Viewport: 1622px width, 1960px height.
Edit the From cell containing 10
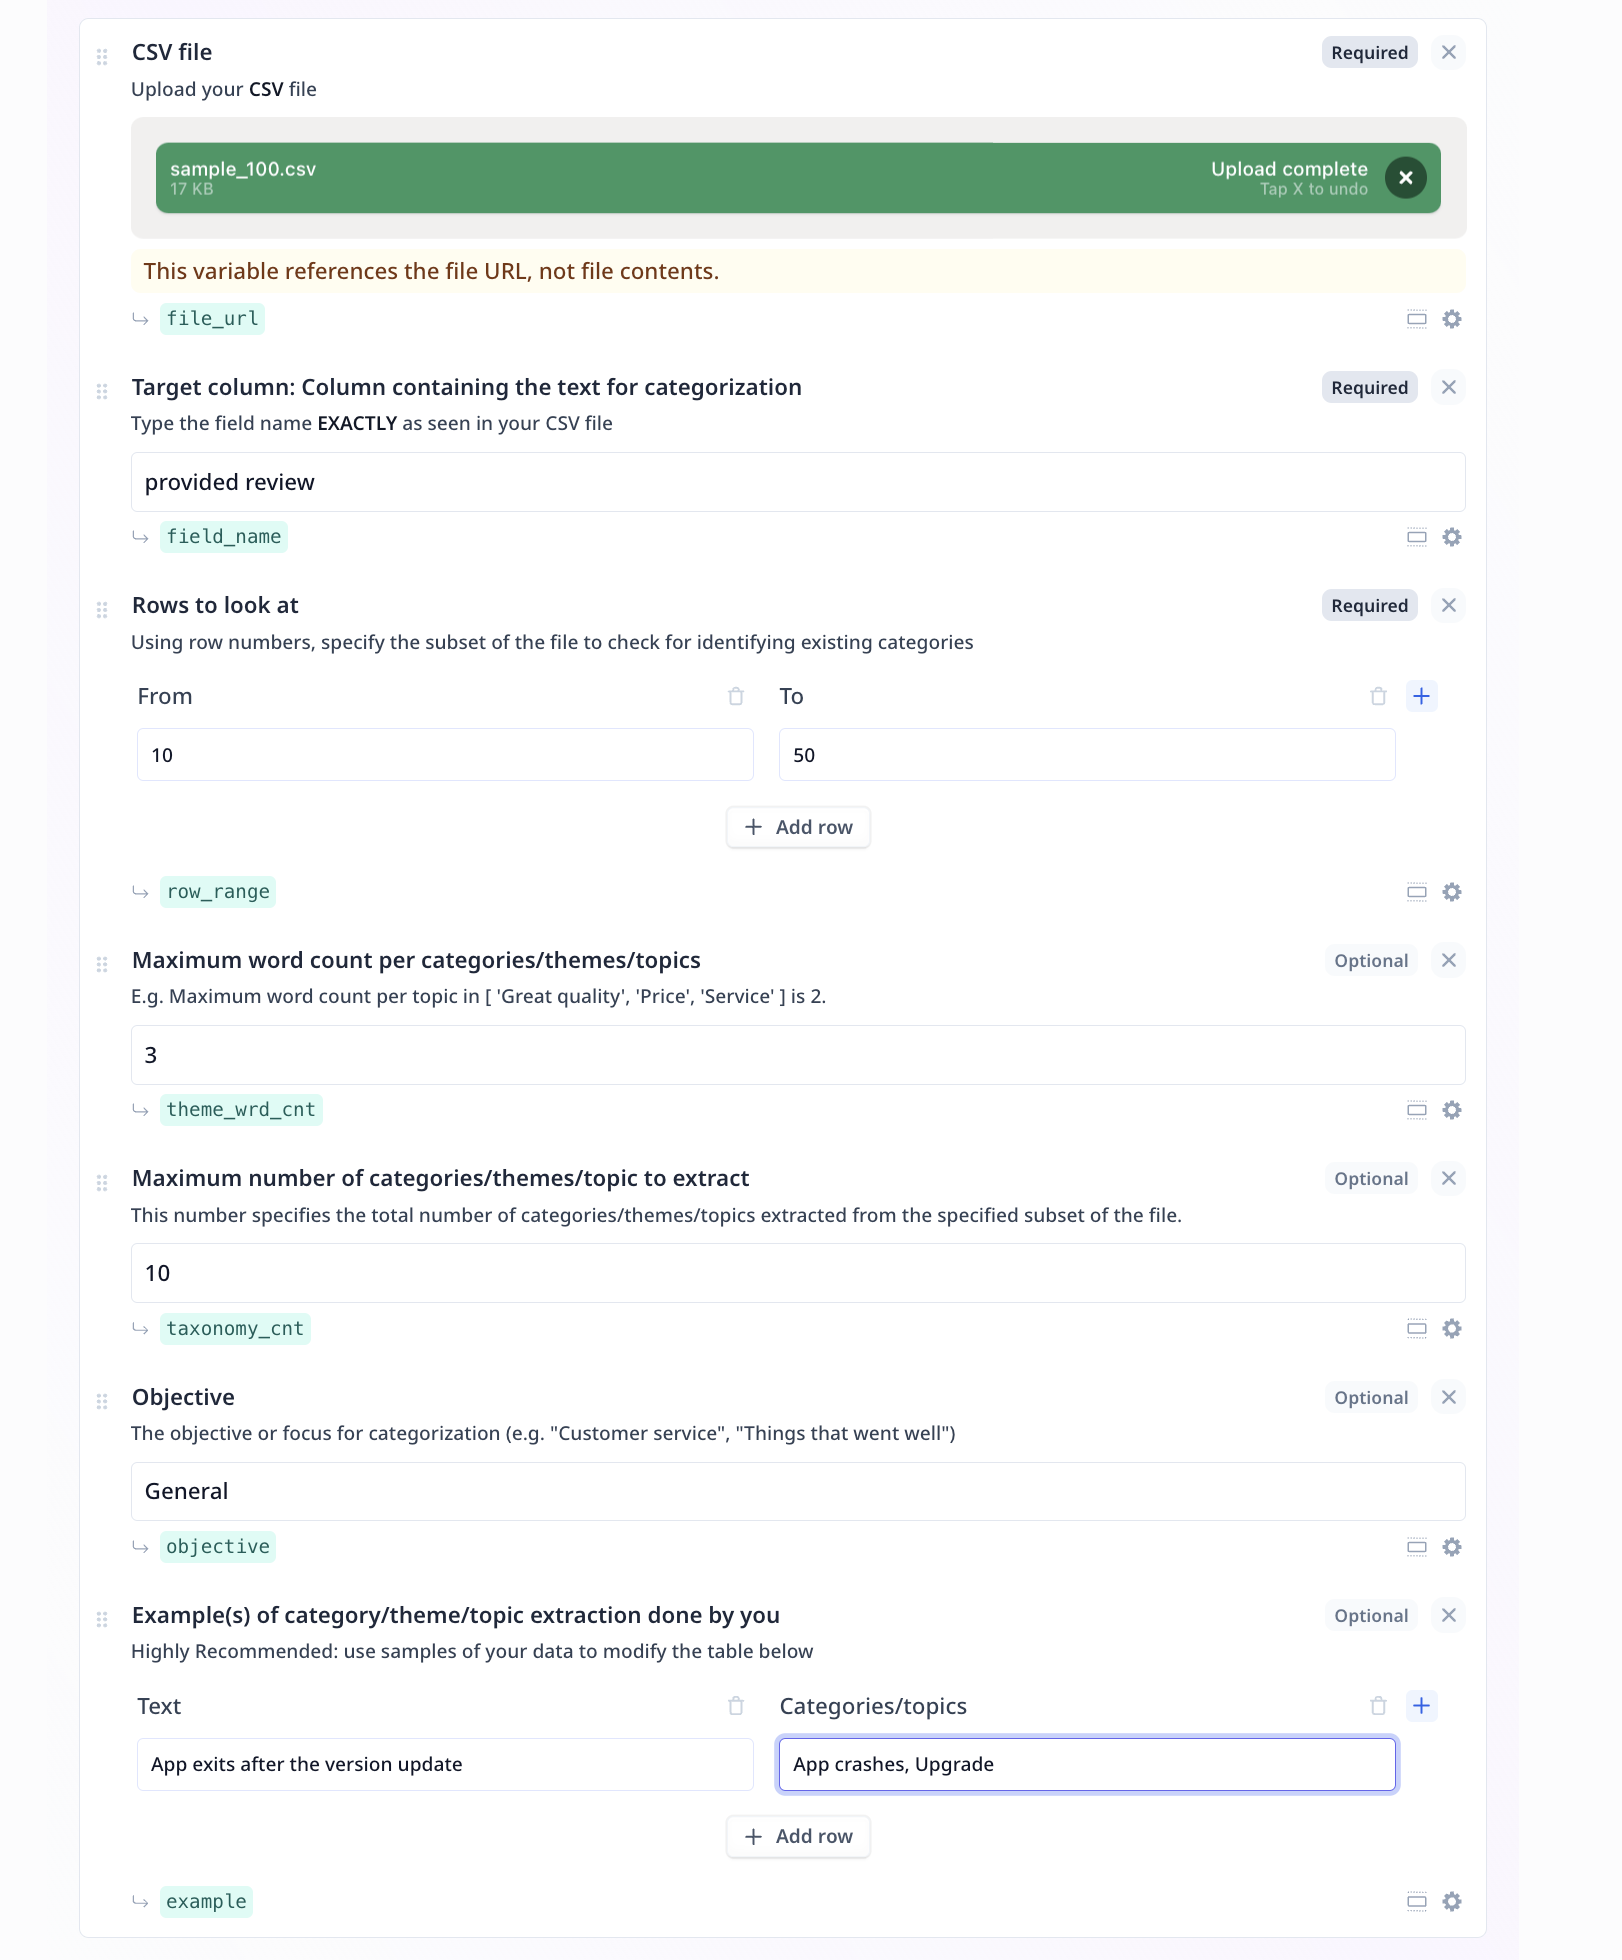click(445, 755)
